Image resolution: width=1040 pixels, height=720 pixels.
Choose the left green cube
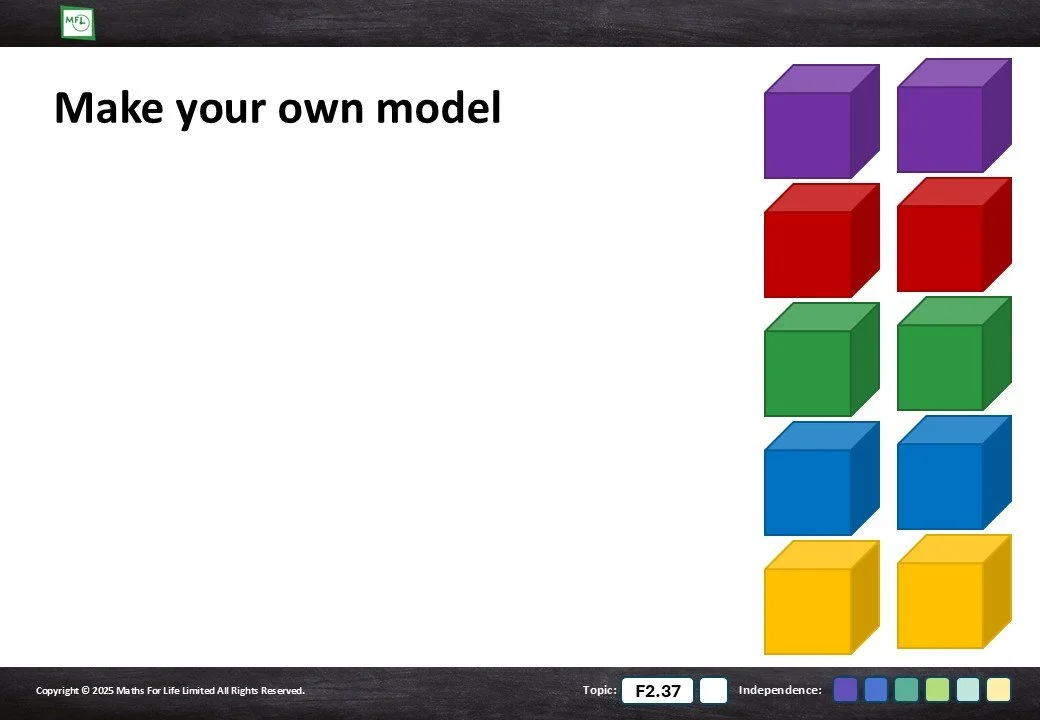pyautogui.click(x=822, y=359)
